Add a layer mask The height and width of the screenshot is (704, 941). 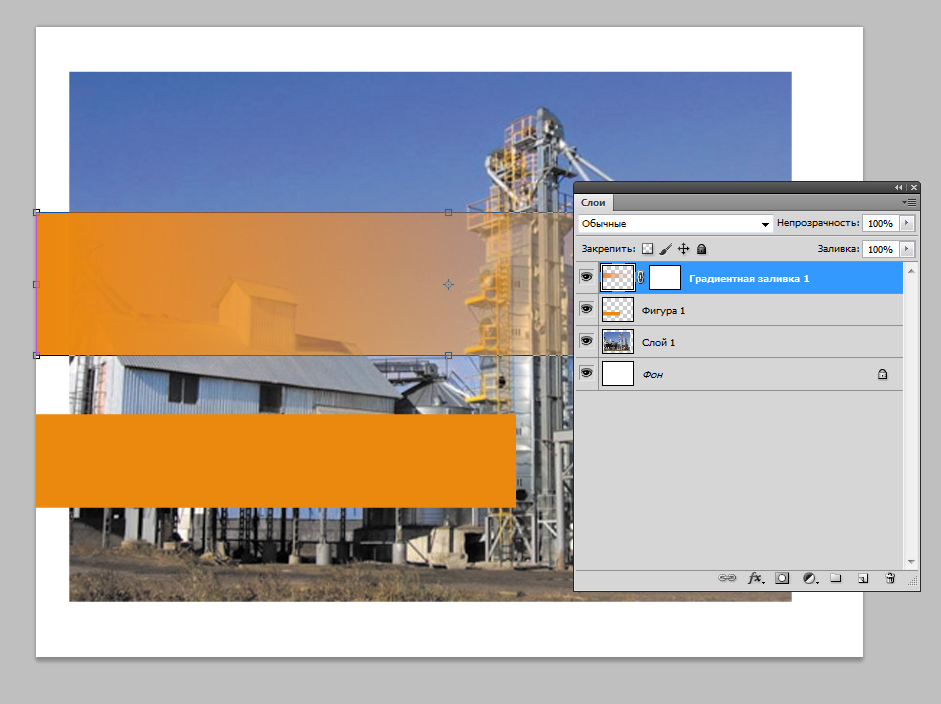point(782,578)
